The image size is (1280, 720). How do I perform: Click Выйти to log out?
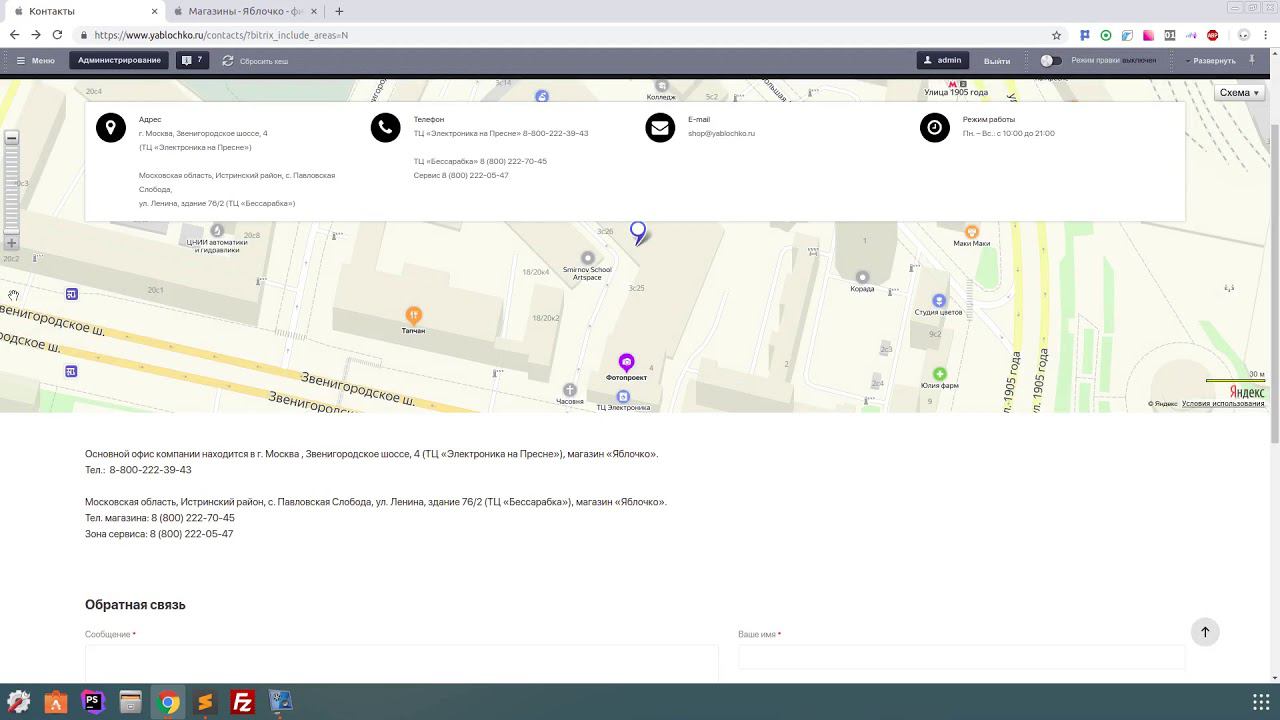point(997,61)
